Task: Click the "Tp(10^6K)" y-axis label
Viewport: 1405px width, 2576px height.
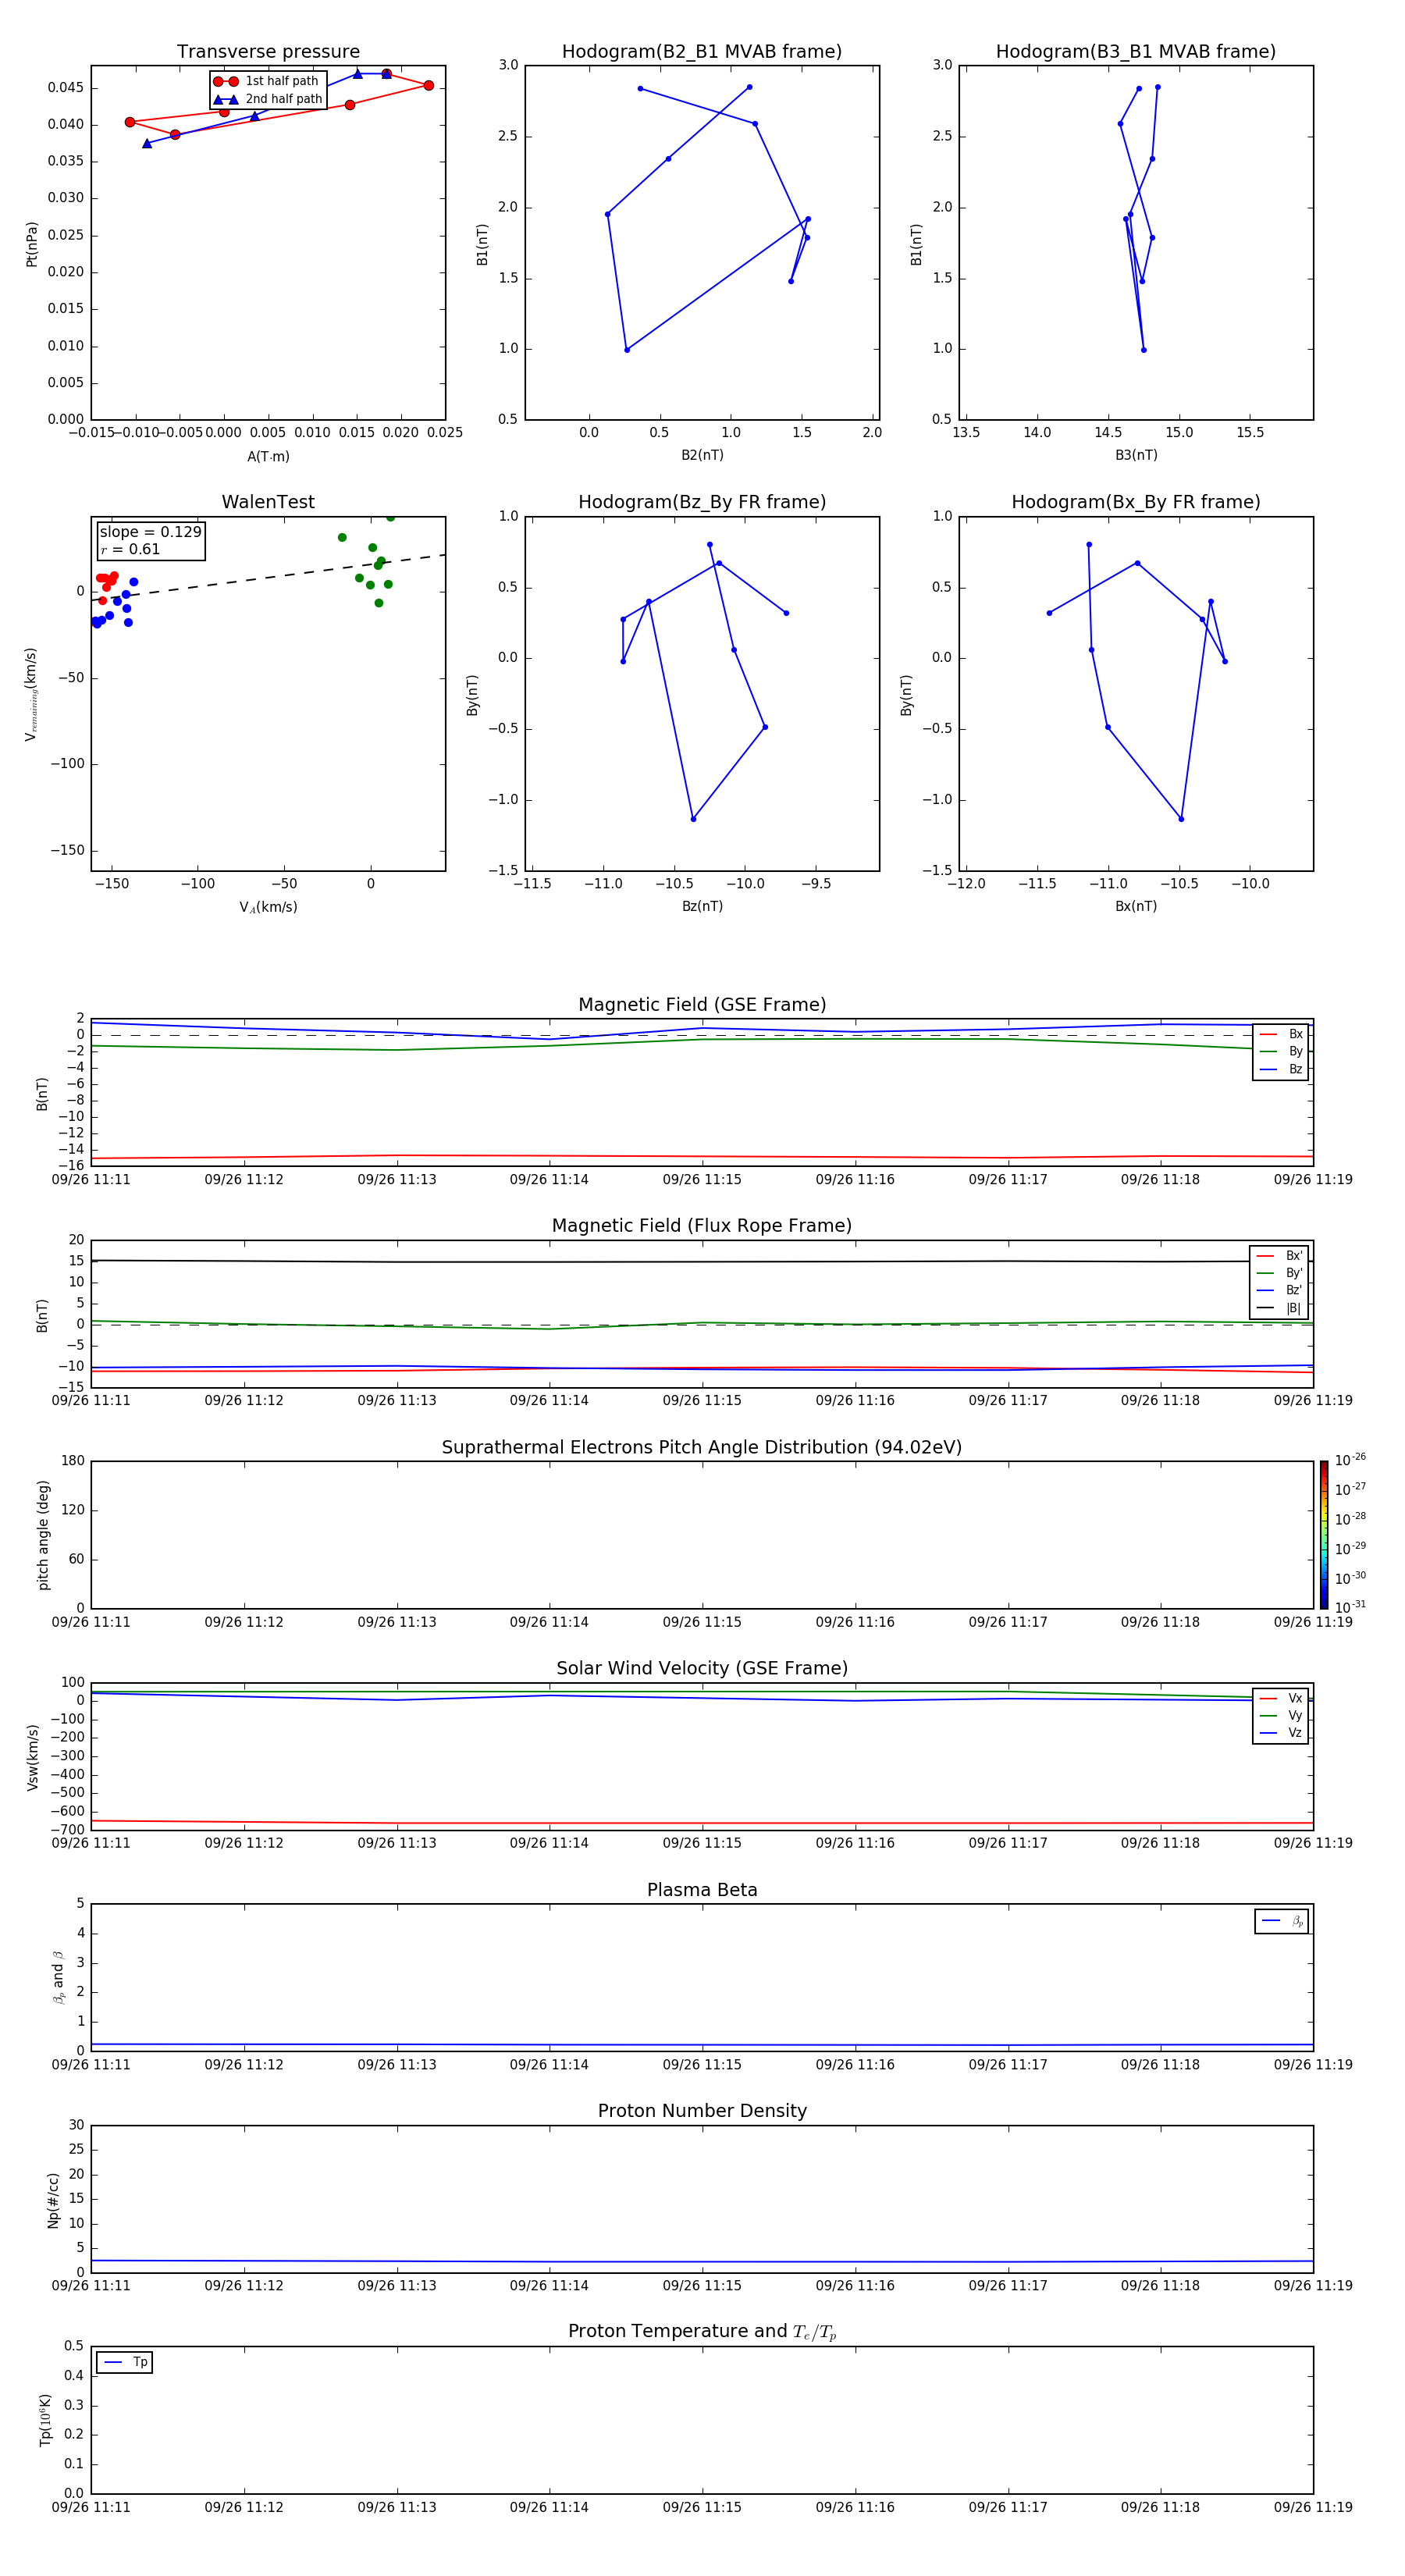Action: click(45, 2421)
